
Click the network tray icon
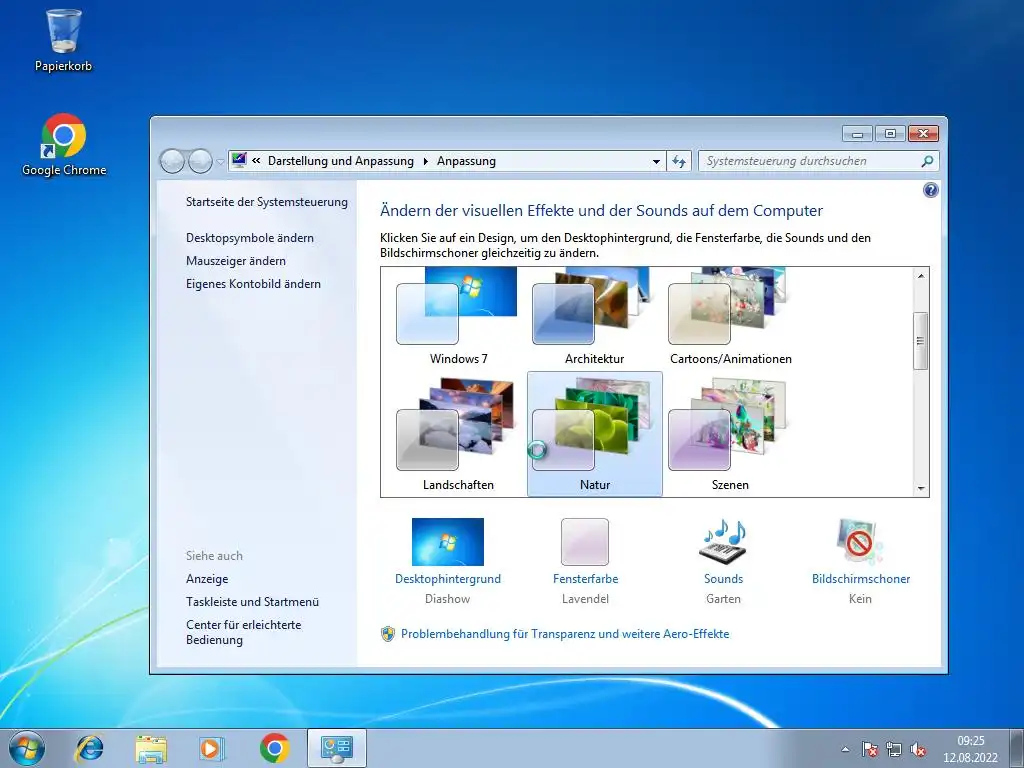point(893,749)
